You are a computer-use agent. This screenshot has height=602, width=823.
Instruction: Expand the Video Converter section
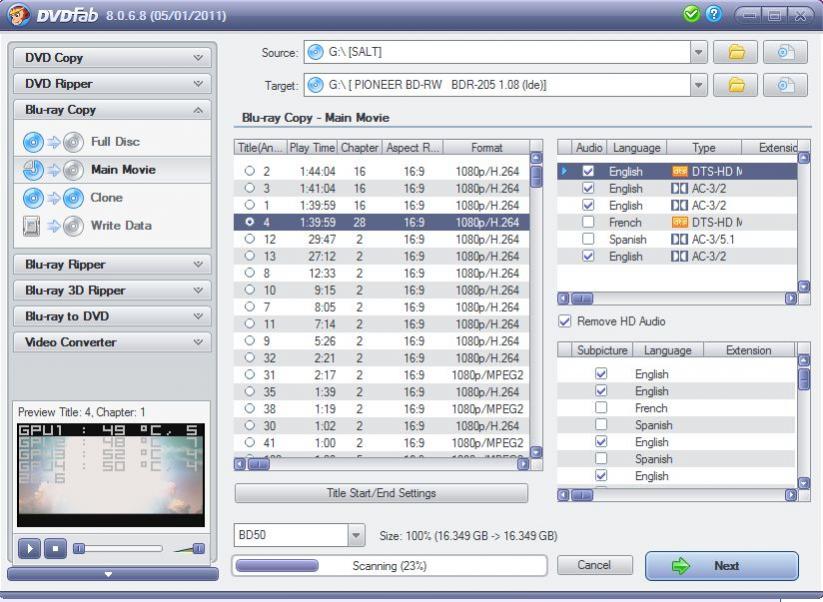[x=112, y=342]
